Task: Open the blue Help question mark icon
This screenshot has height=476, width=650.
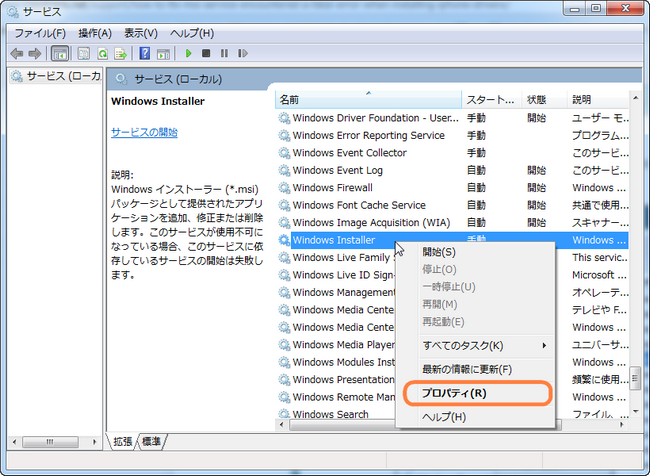Action: (x=145, y=53)
